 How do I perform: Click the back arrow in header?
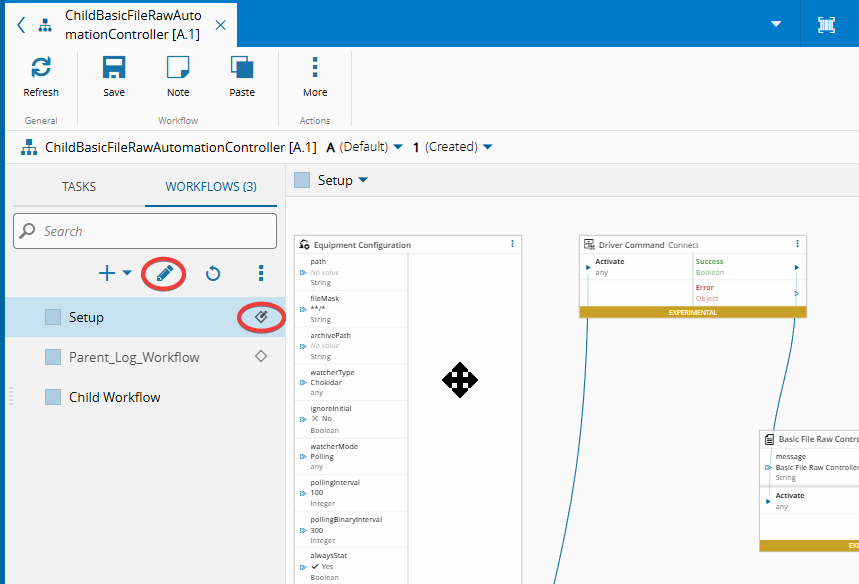pos(22,25)
